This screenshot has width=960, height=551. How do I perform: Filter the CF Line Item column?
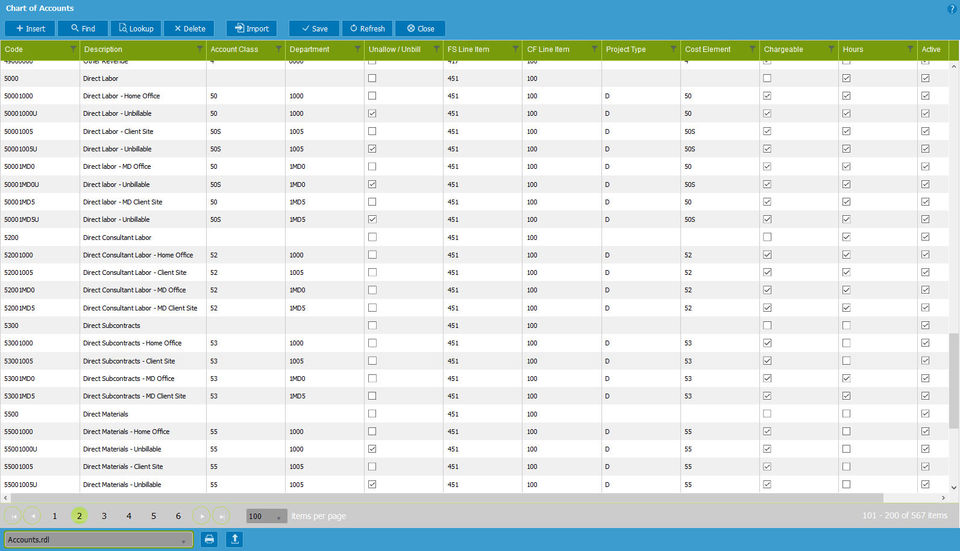pos(594,49)
